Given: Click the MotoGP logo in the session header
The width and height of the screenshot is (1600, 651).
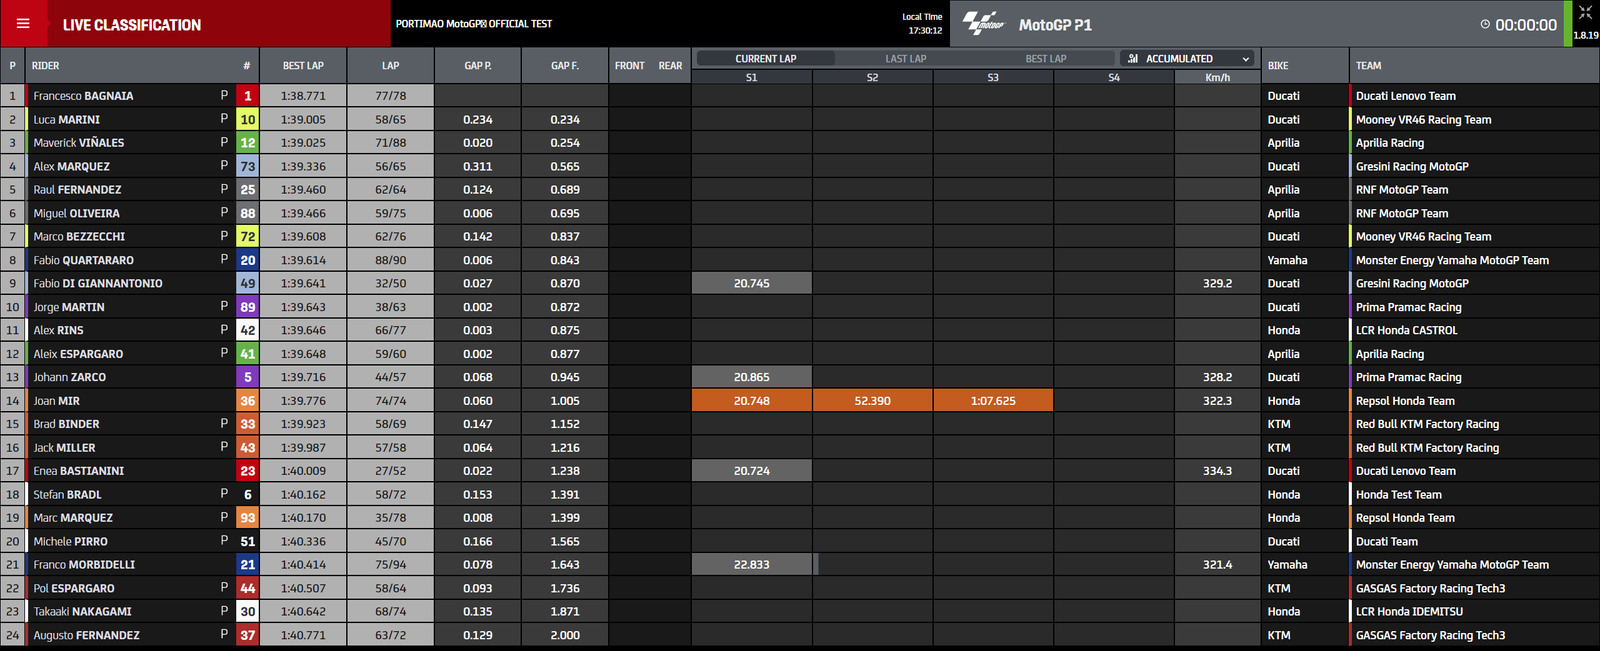Looking at the screenshot, I should (984, 24).
